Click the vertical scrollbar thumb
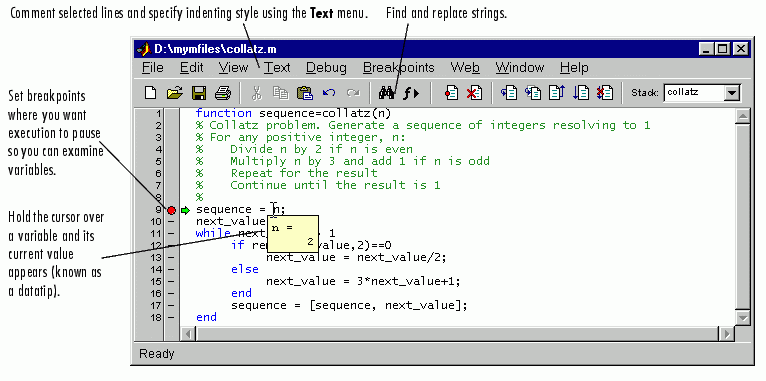766x381 pixels. [x=743, y=216]
